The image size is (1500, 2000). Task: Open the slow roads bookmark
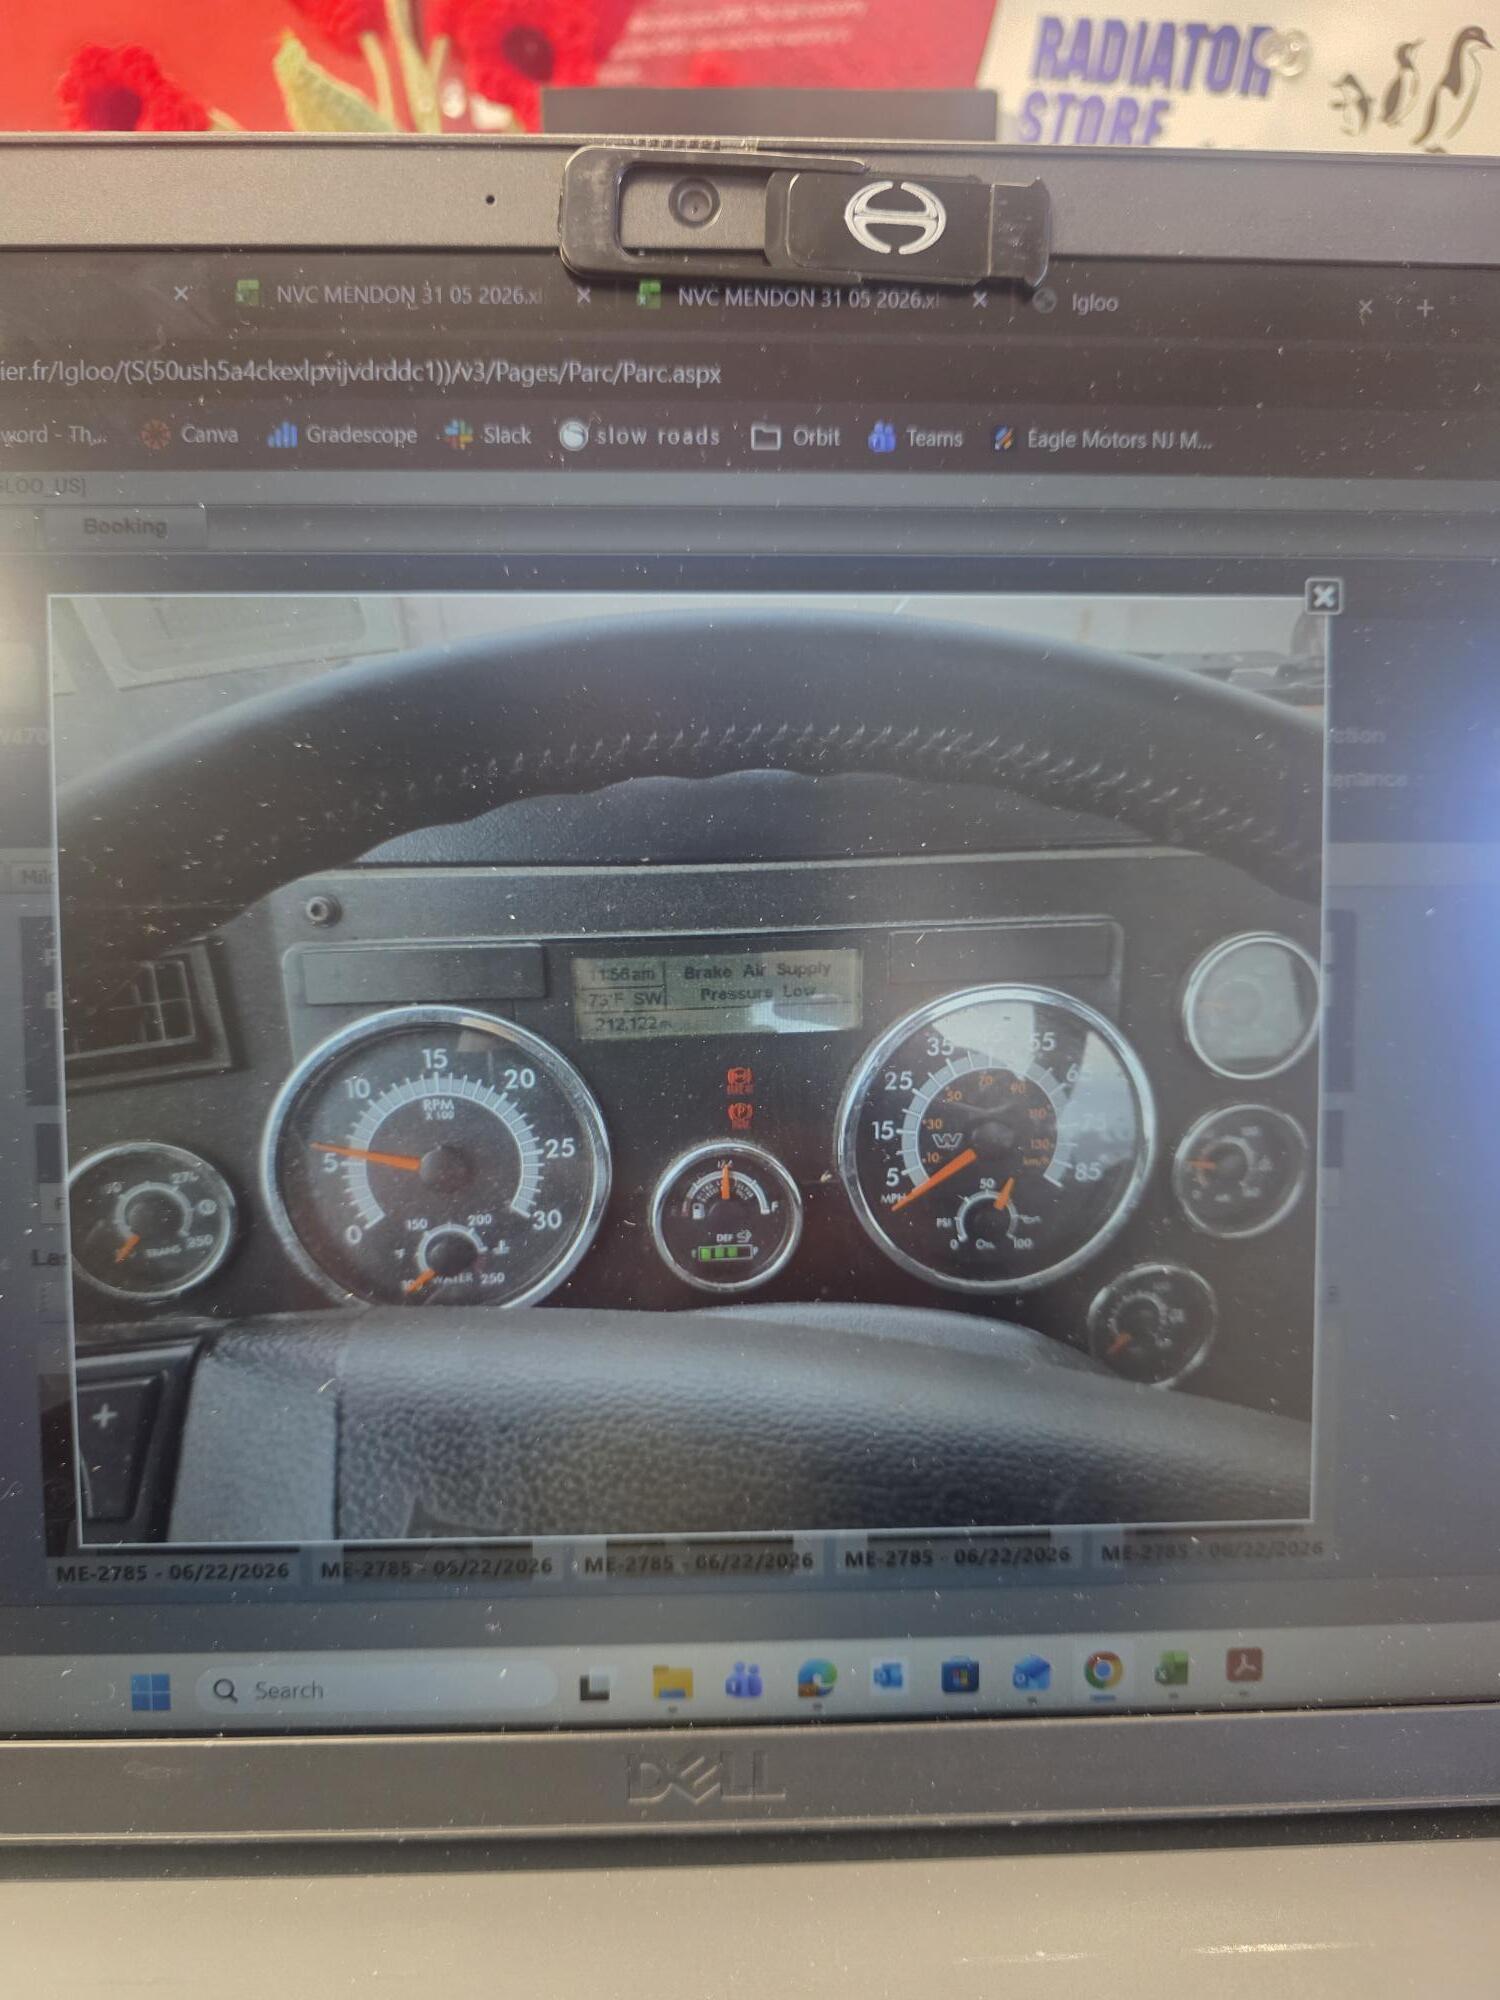click(x=640, y=436)
